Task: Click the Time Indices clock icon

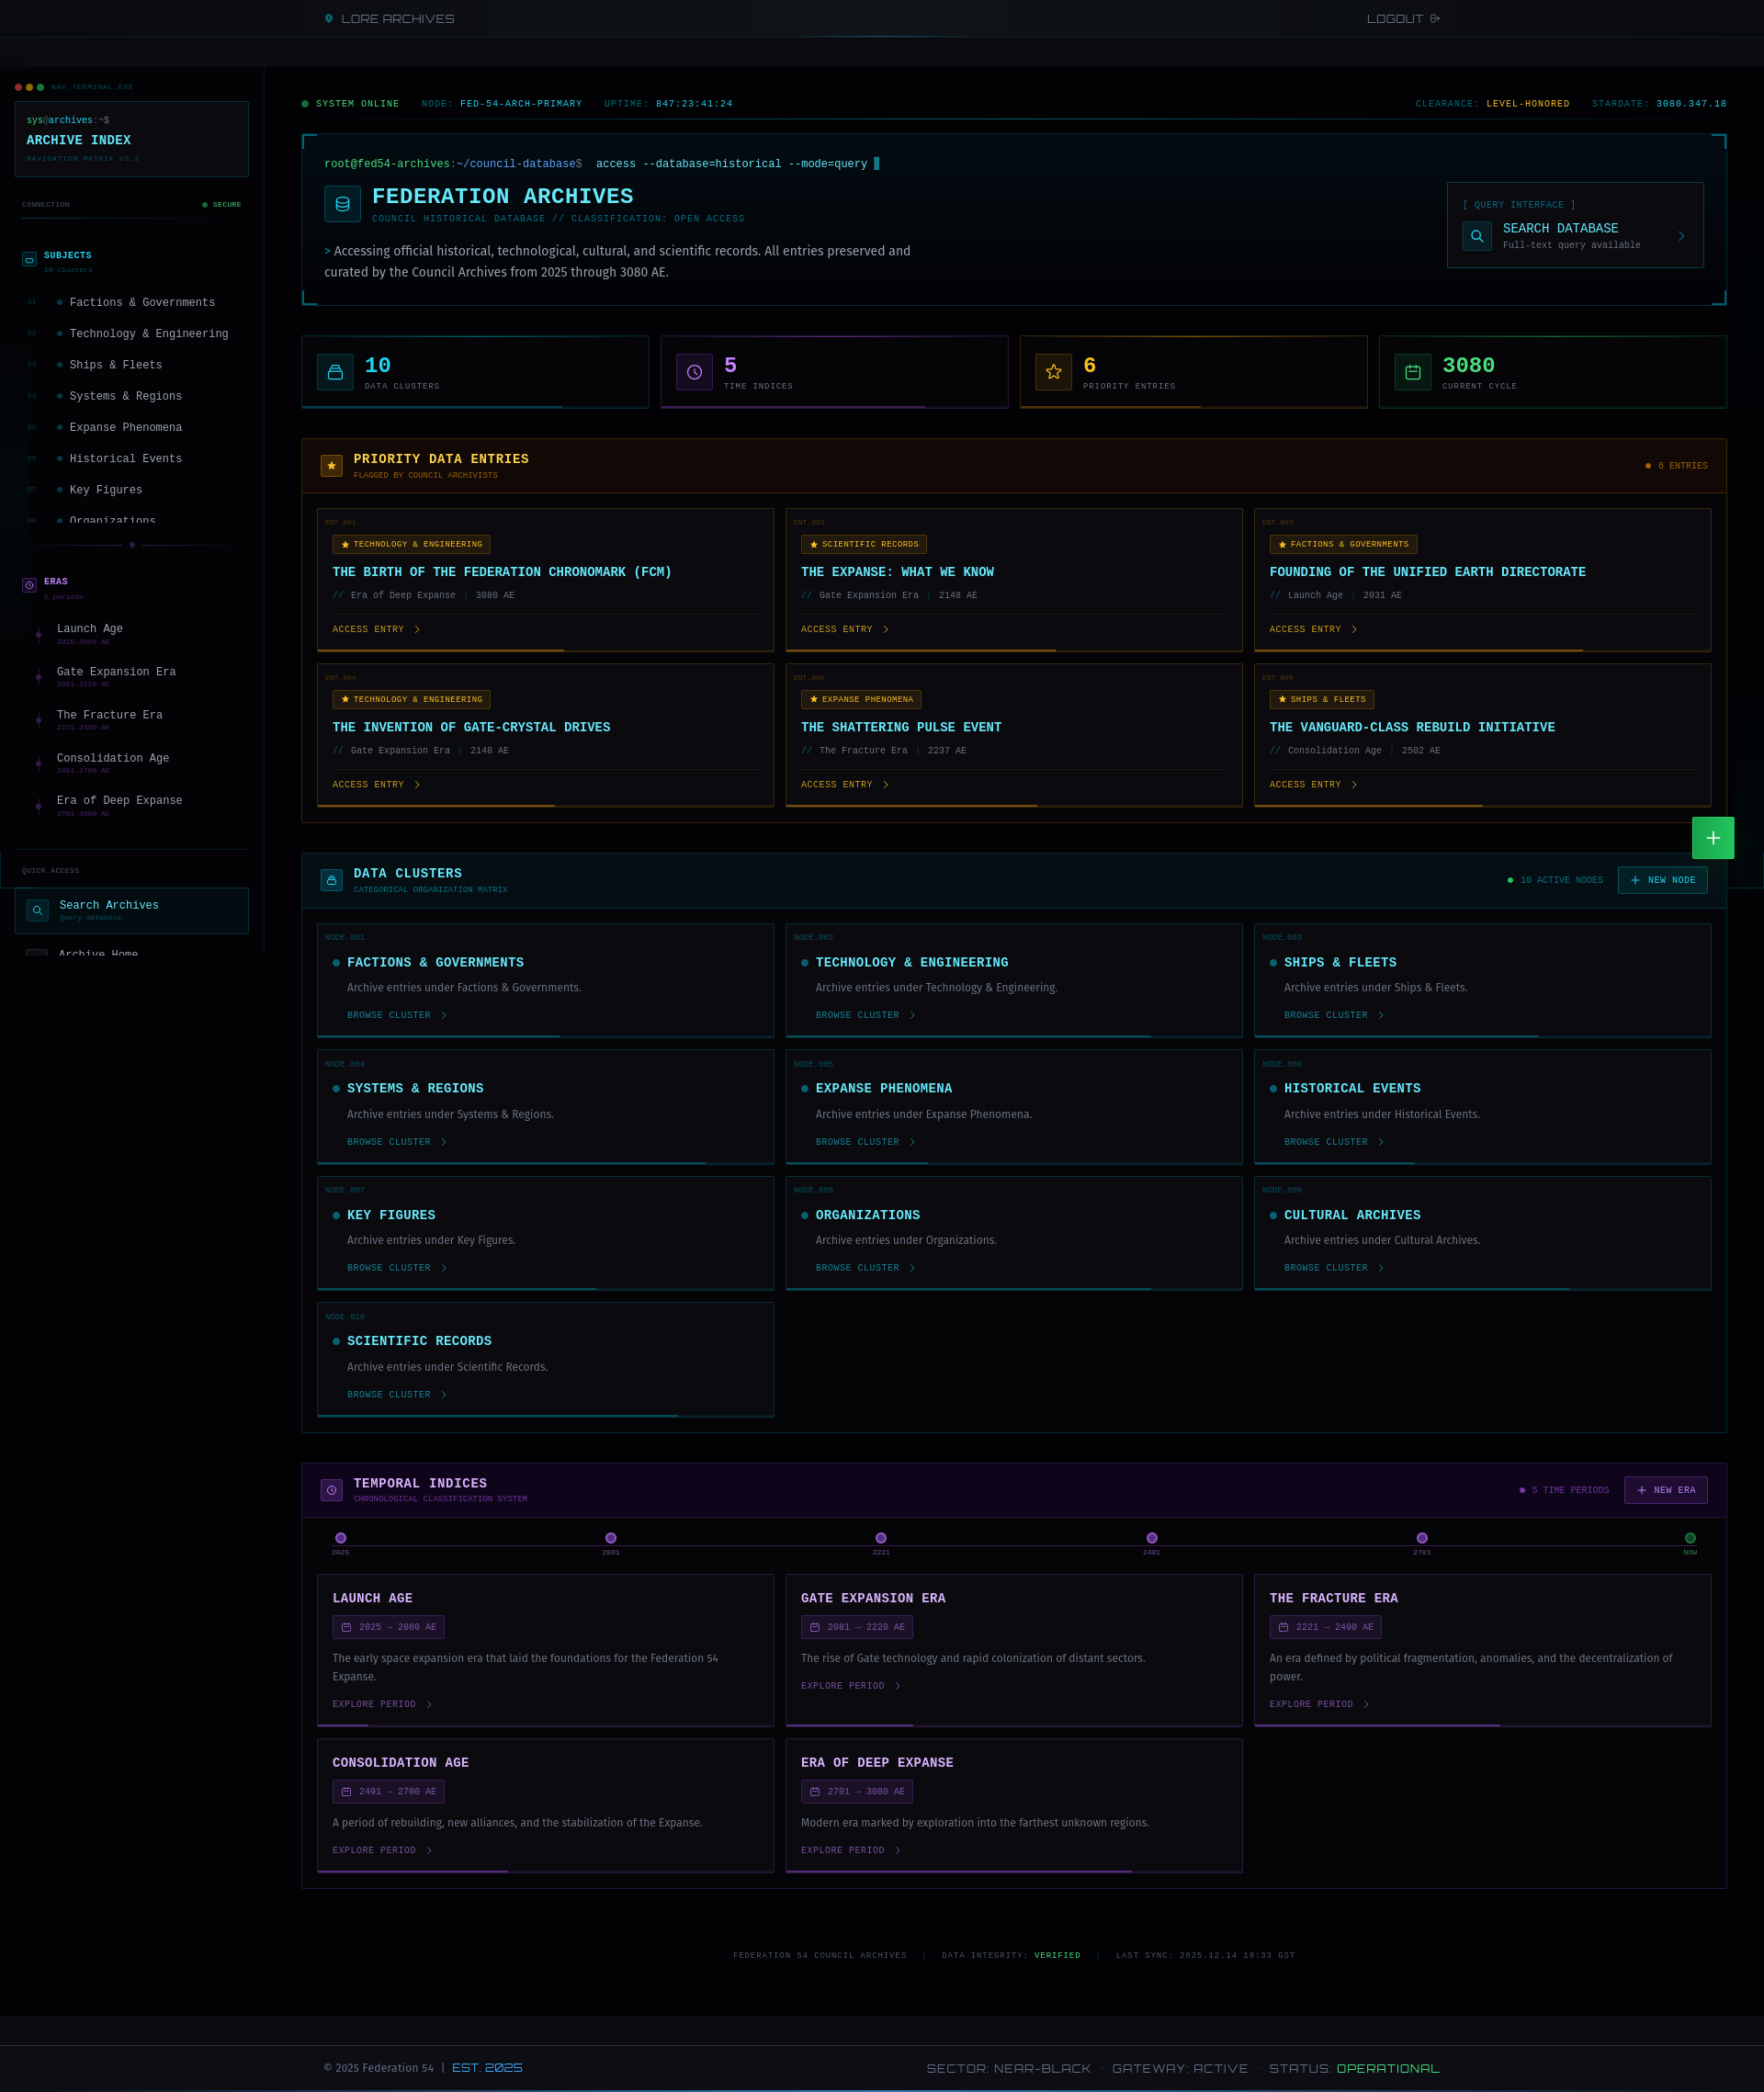Action: click(694, 372)
